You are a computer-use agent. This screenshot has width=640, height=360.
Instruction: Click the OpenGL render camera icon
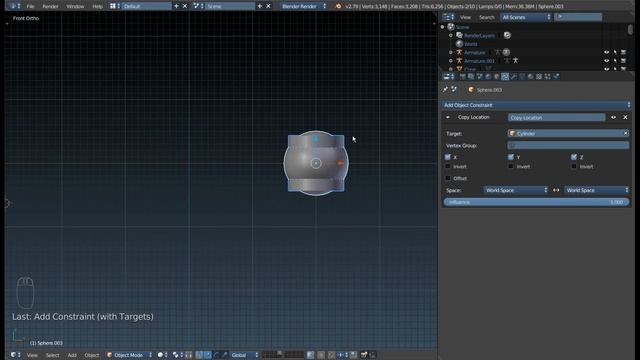364,355
